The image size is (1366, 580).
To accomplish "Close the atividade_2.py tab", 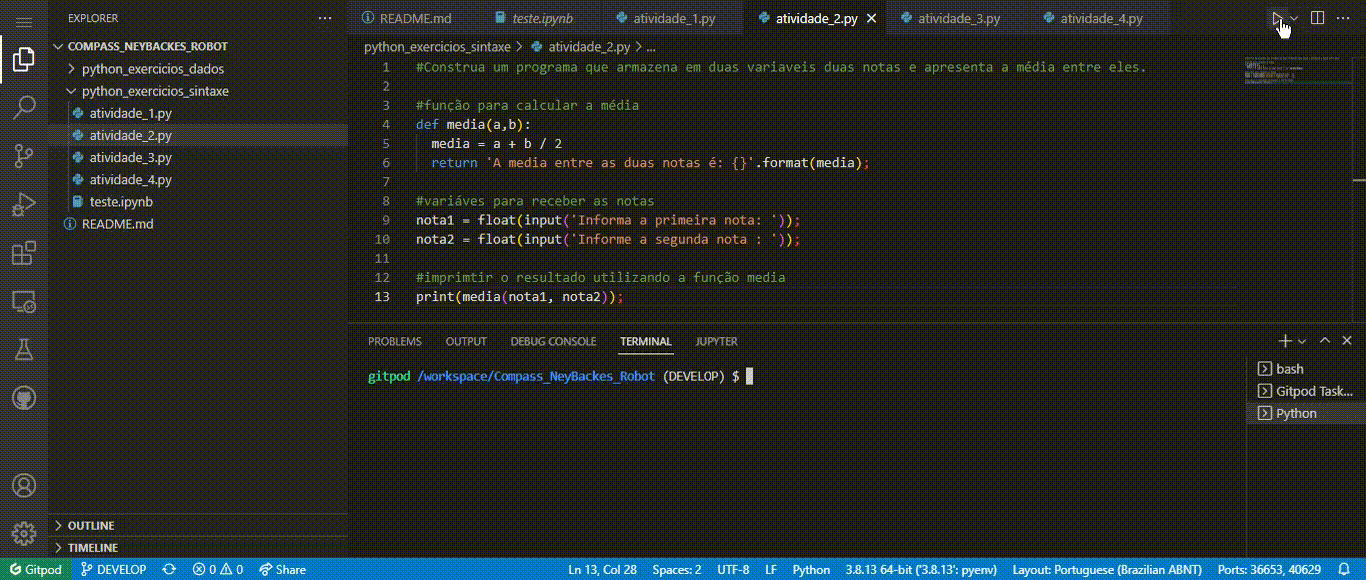I will pos(871,18).
